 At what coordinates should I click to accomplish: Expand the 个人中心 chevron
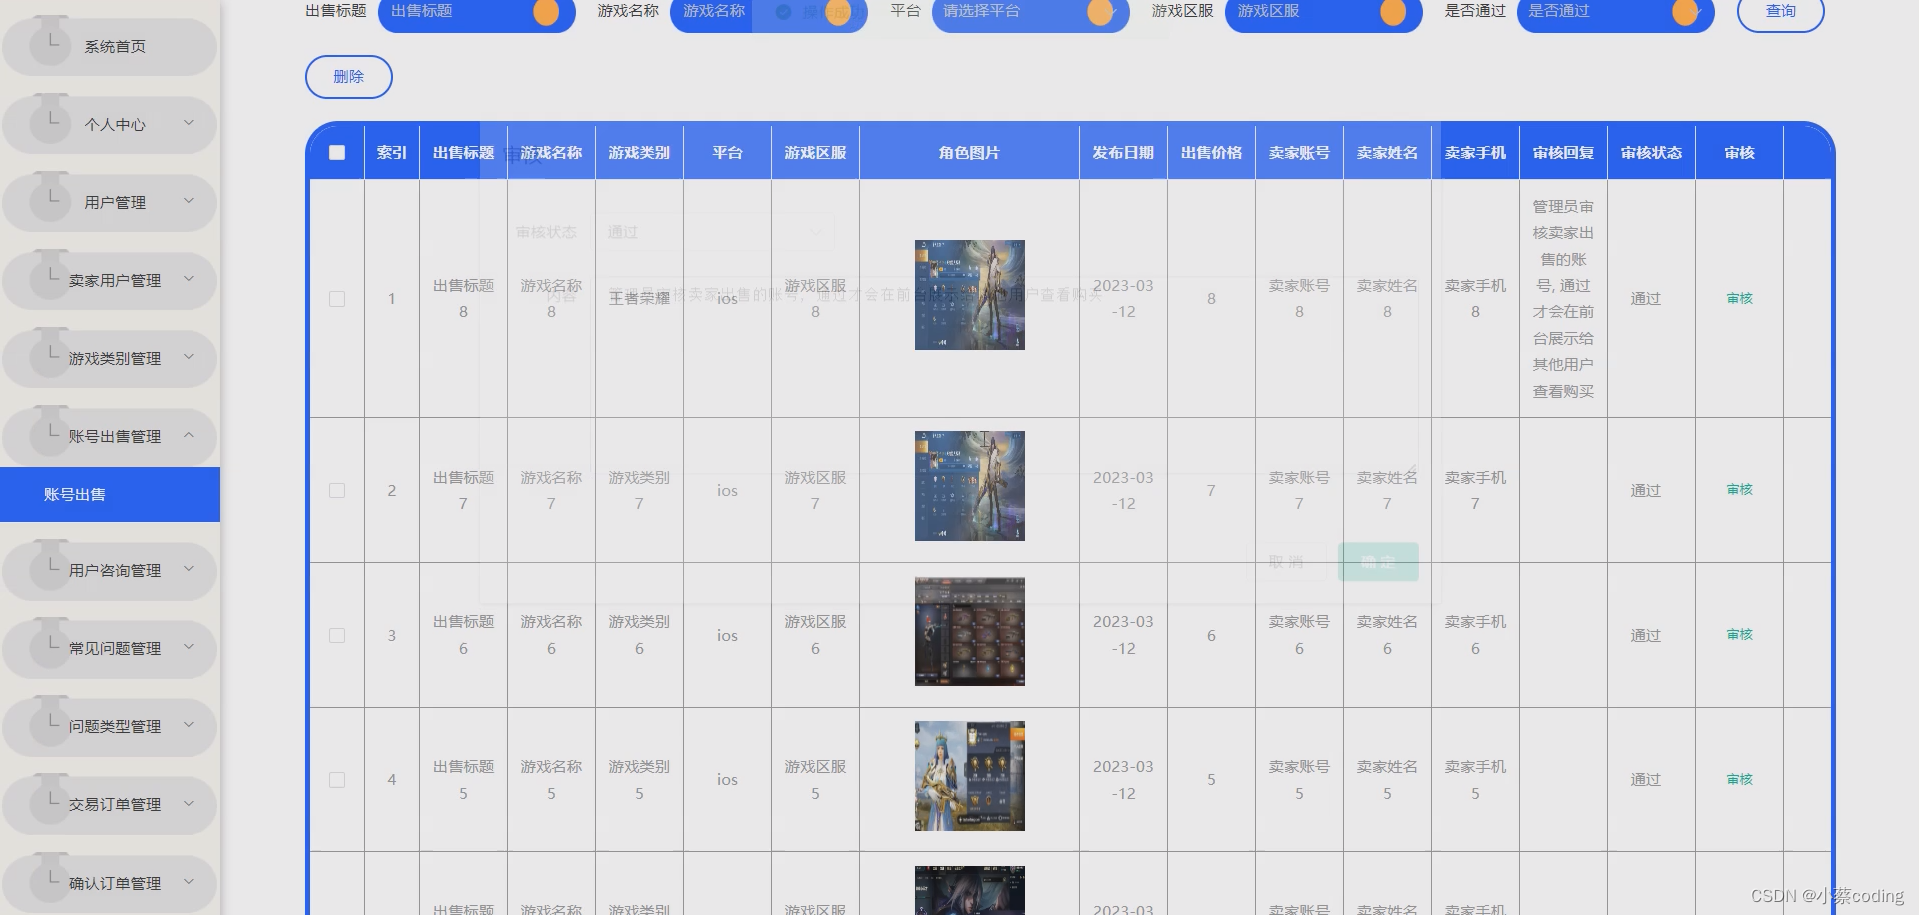[188, 123]
